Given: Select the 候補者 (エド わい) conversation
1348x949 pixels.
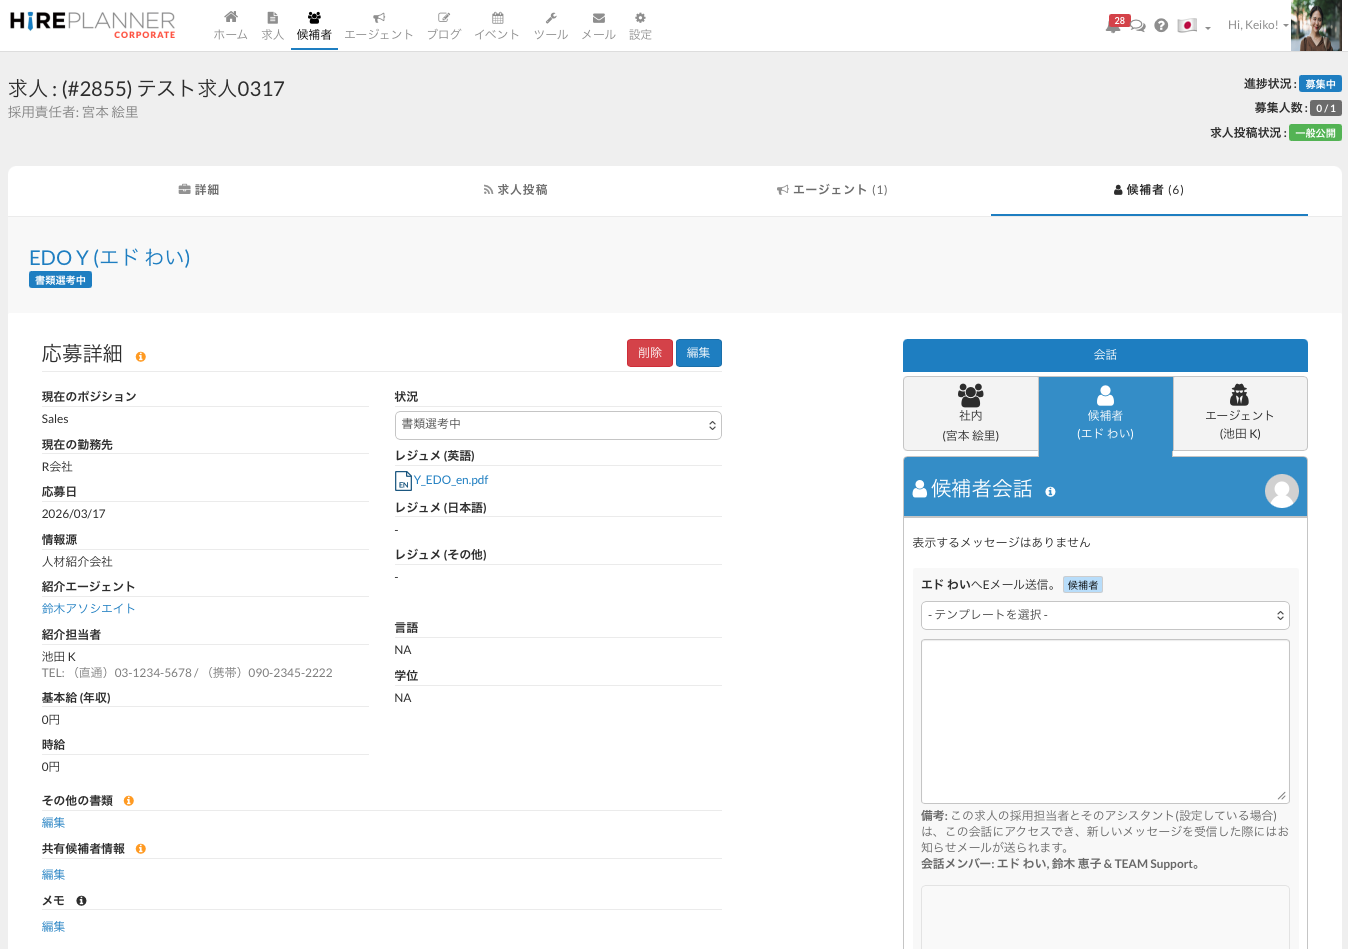Looking at the screenshot, I should pos(1105,414).
